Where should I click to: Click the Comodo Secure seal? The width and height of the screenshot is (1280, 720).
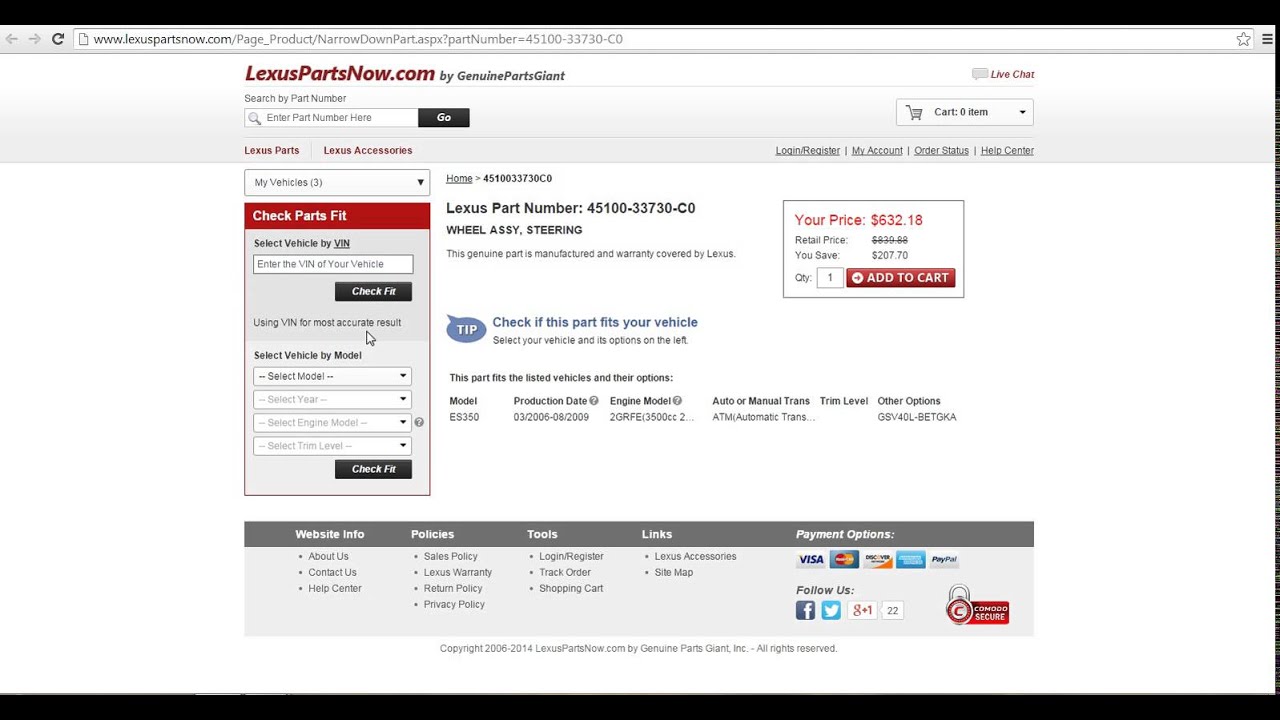(977, 606)
